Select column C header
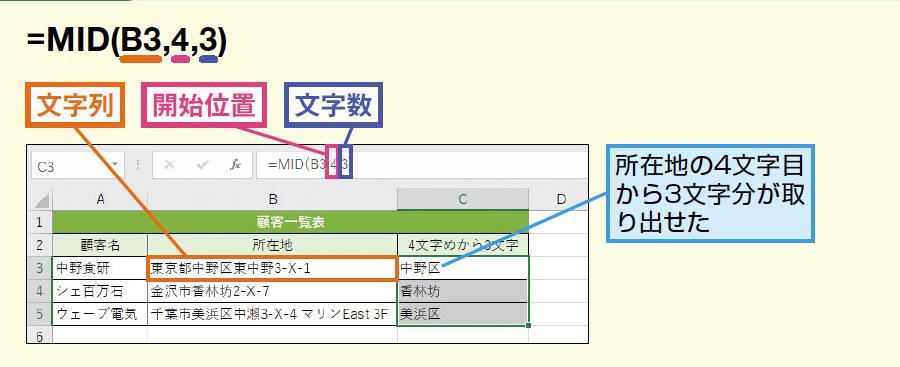Image resolution: width=900 pixels, height=367 pixels. pos(463,199)
